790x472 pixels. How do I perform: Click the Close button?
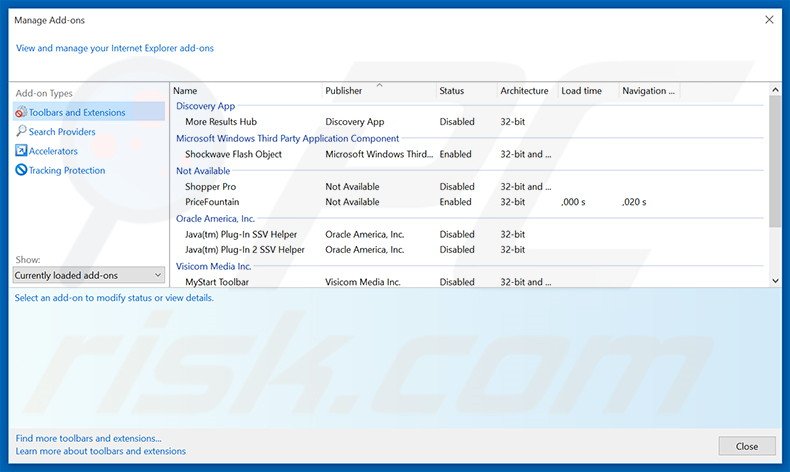point(747,446)
